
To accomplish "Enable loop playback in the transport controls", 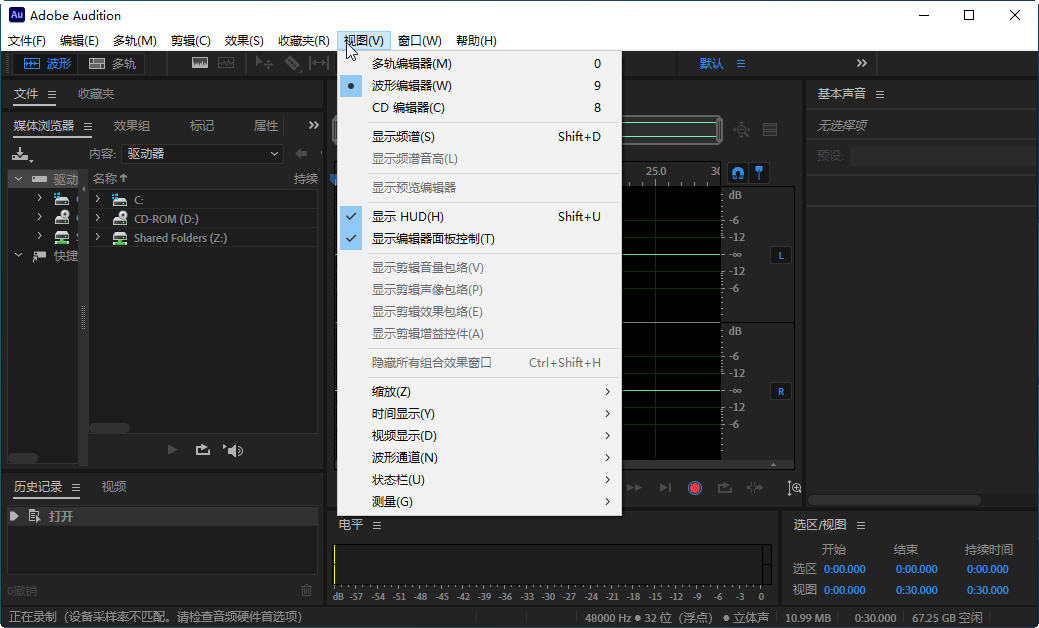I will point(723,488).
